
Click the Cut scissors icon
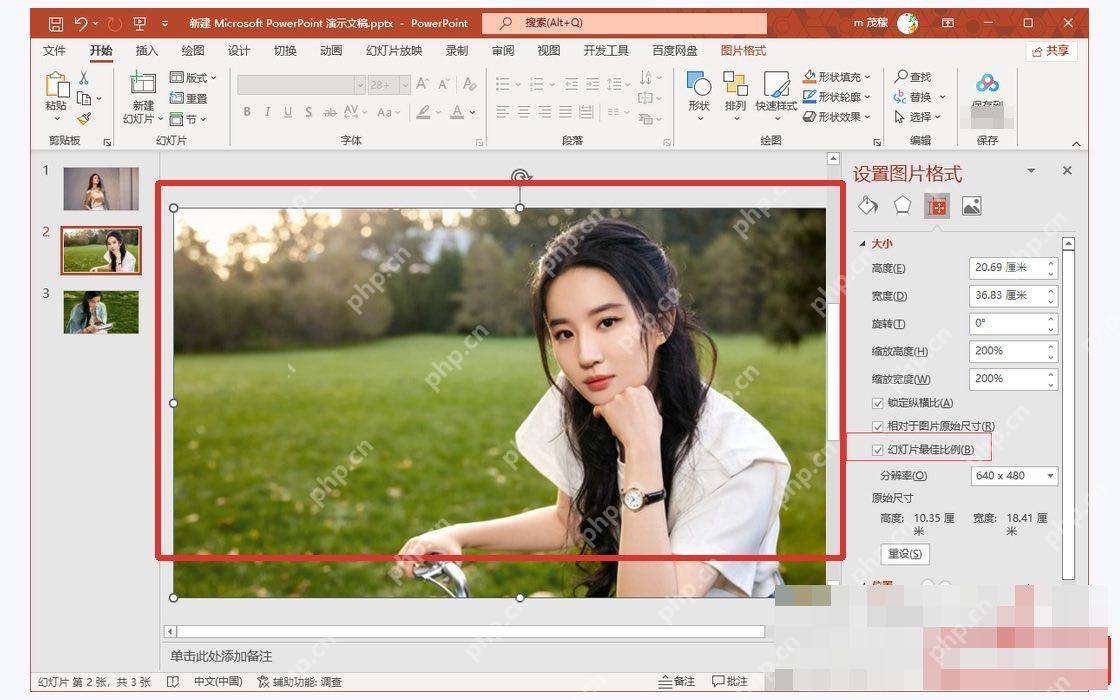tap(84, 77)
